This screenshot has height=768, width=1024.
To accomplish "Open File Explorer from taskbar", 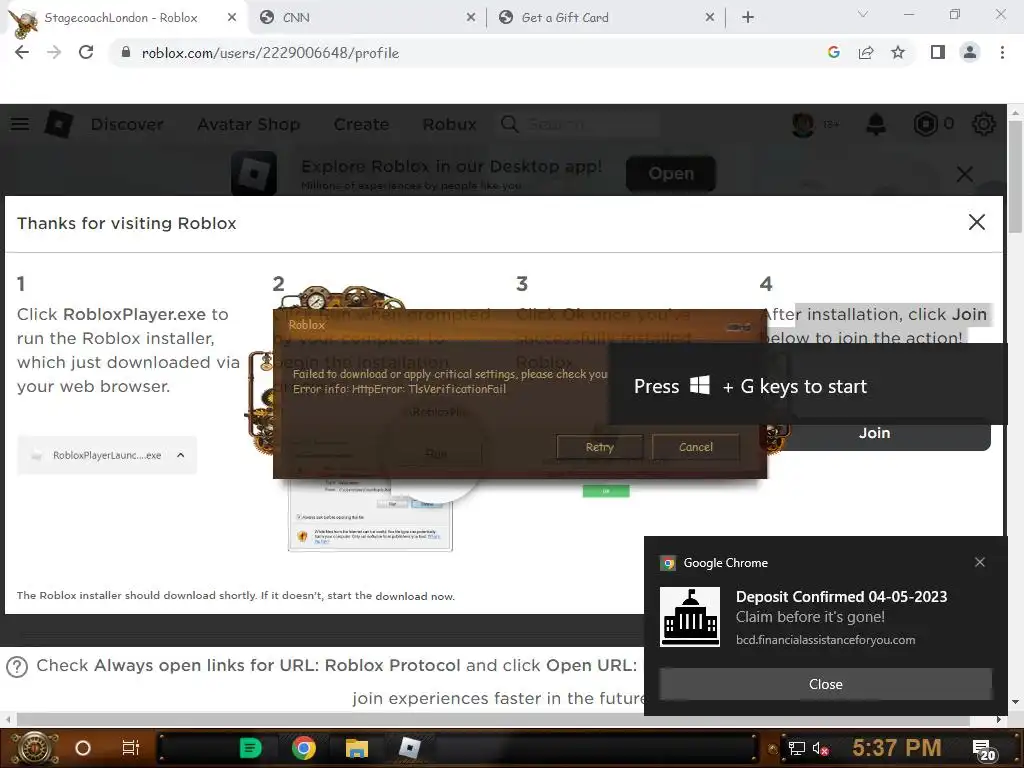I will pos(357,748).
